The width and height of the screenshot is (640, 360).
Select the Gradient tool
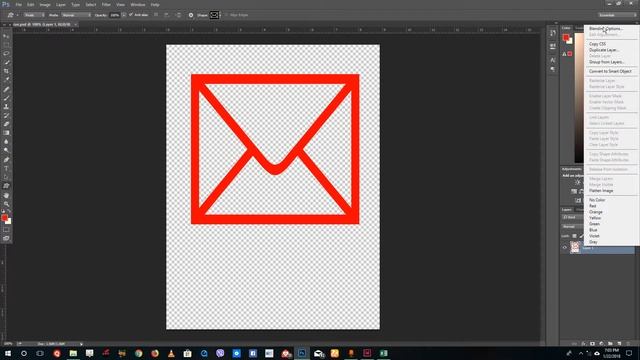(6, 133)
